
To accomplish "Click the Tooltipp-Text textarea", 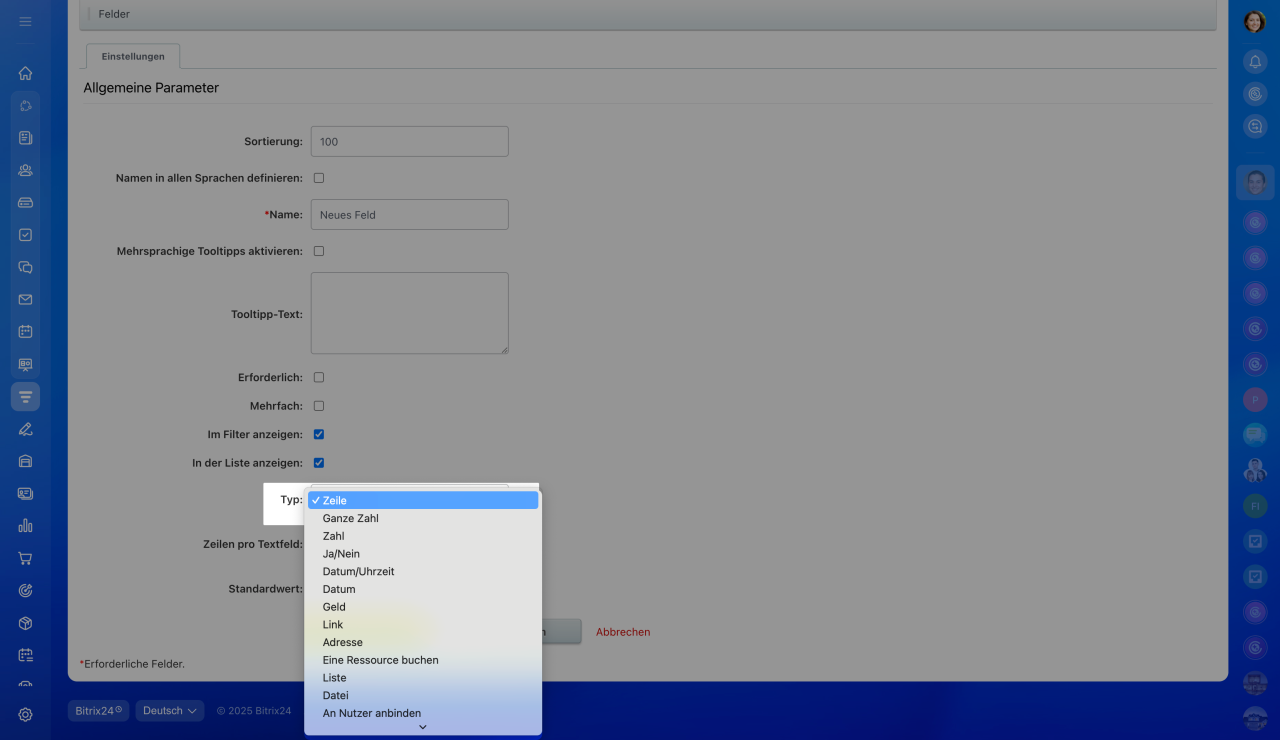I will click(x=410, y=313).
